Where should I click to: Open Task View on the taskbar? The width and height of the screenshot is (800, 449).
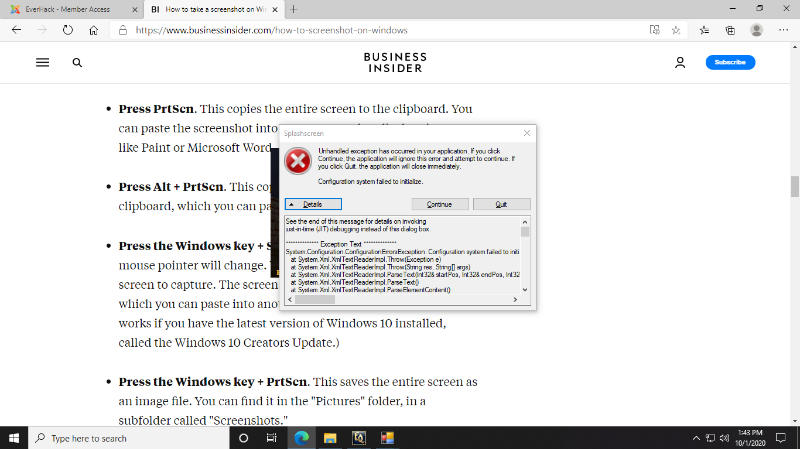coord(271,438)
